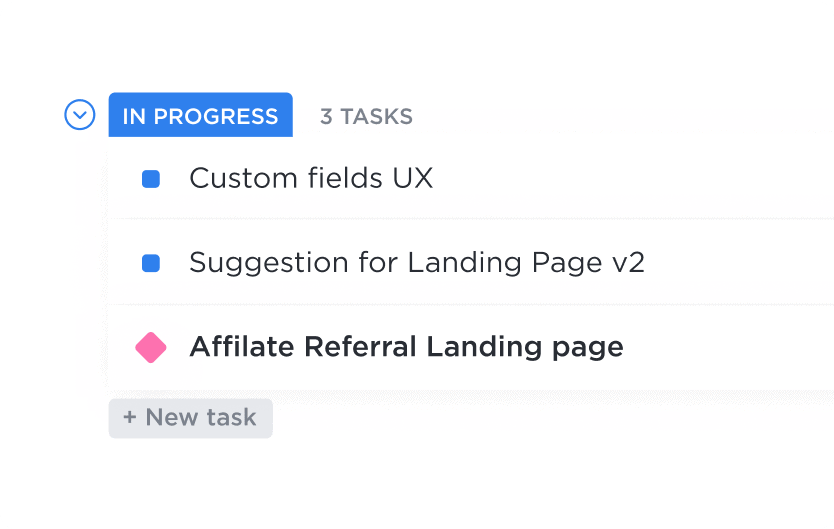Click the circled down-arrow next to IN PROGRESS
The width and height of the screenshot is (834, 529).
coord(80,115)
